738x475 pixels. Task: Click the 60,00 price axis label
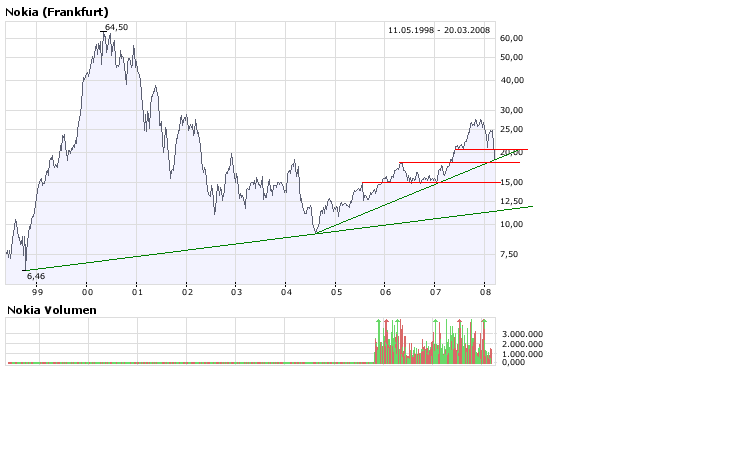512,38
